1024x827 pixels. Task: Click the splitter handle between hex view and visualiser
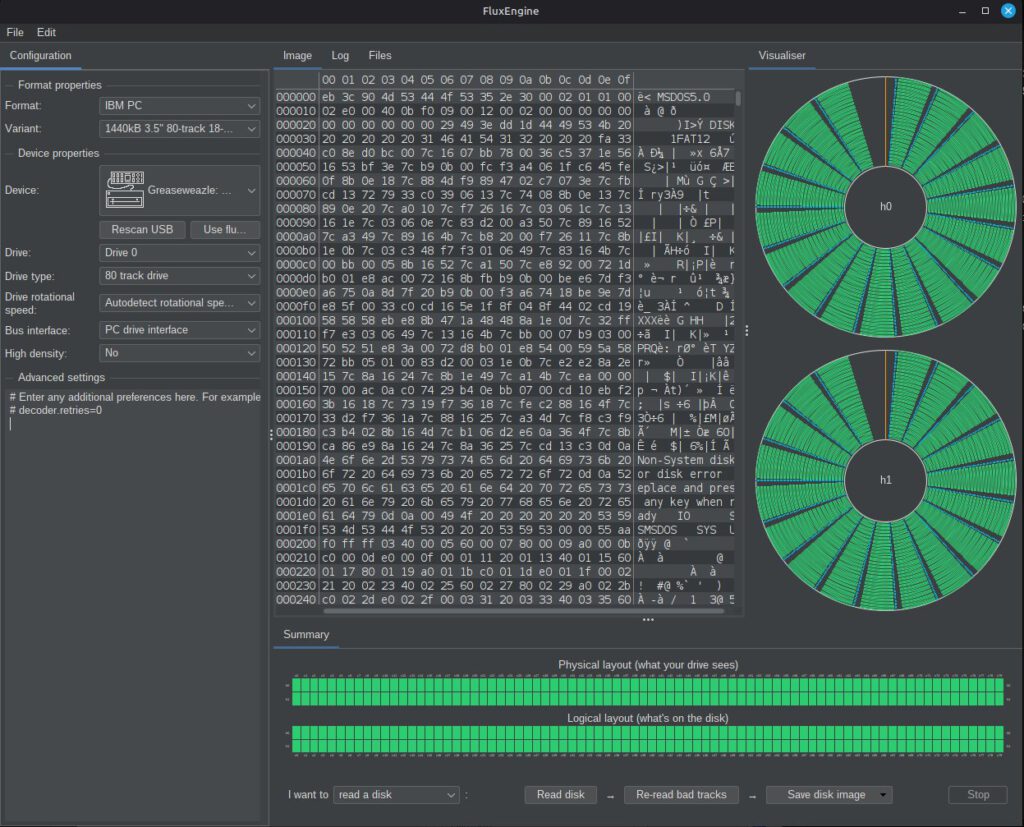[746, 331]
